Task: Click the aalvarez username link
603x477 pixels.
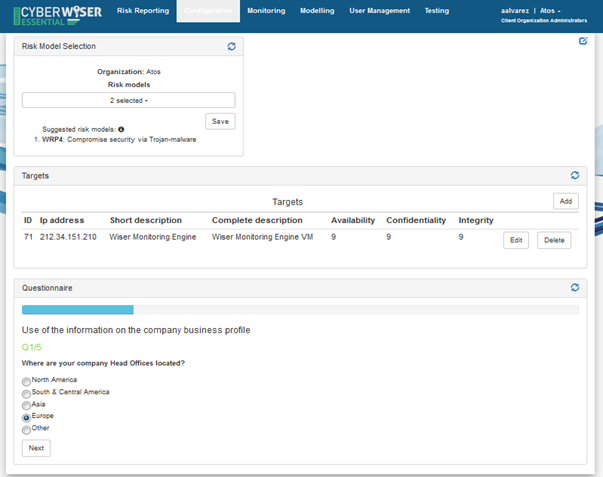Action: [x=515, y=11]
